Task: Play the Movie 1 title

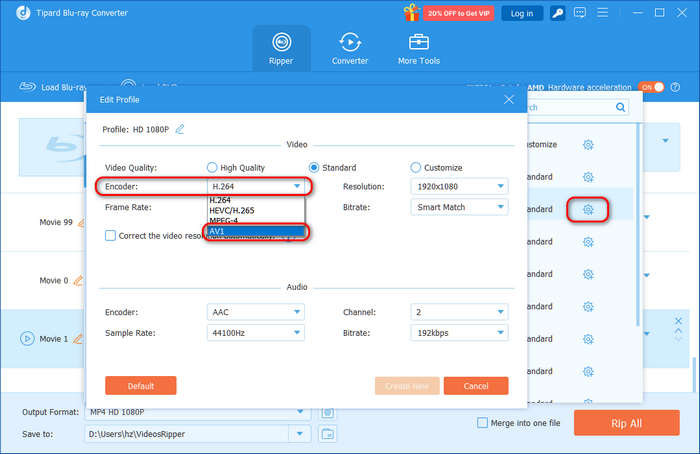Action: tap(27, 339)
